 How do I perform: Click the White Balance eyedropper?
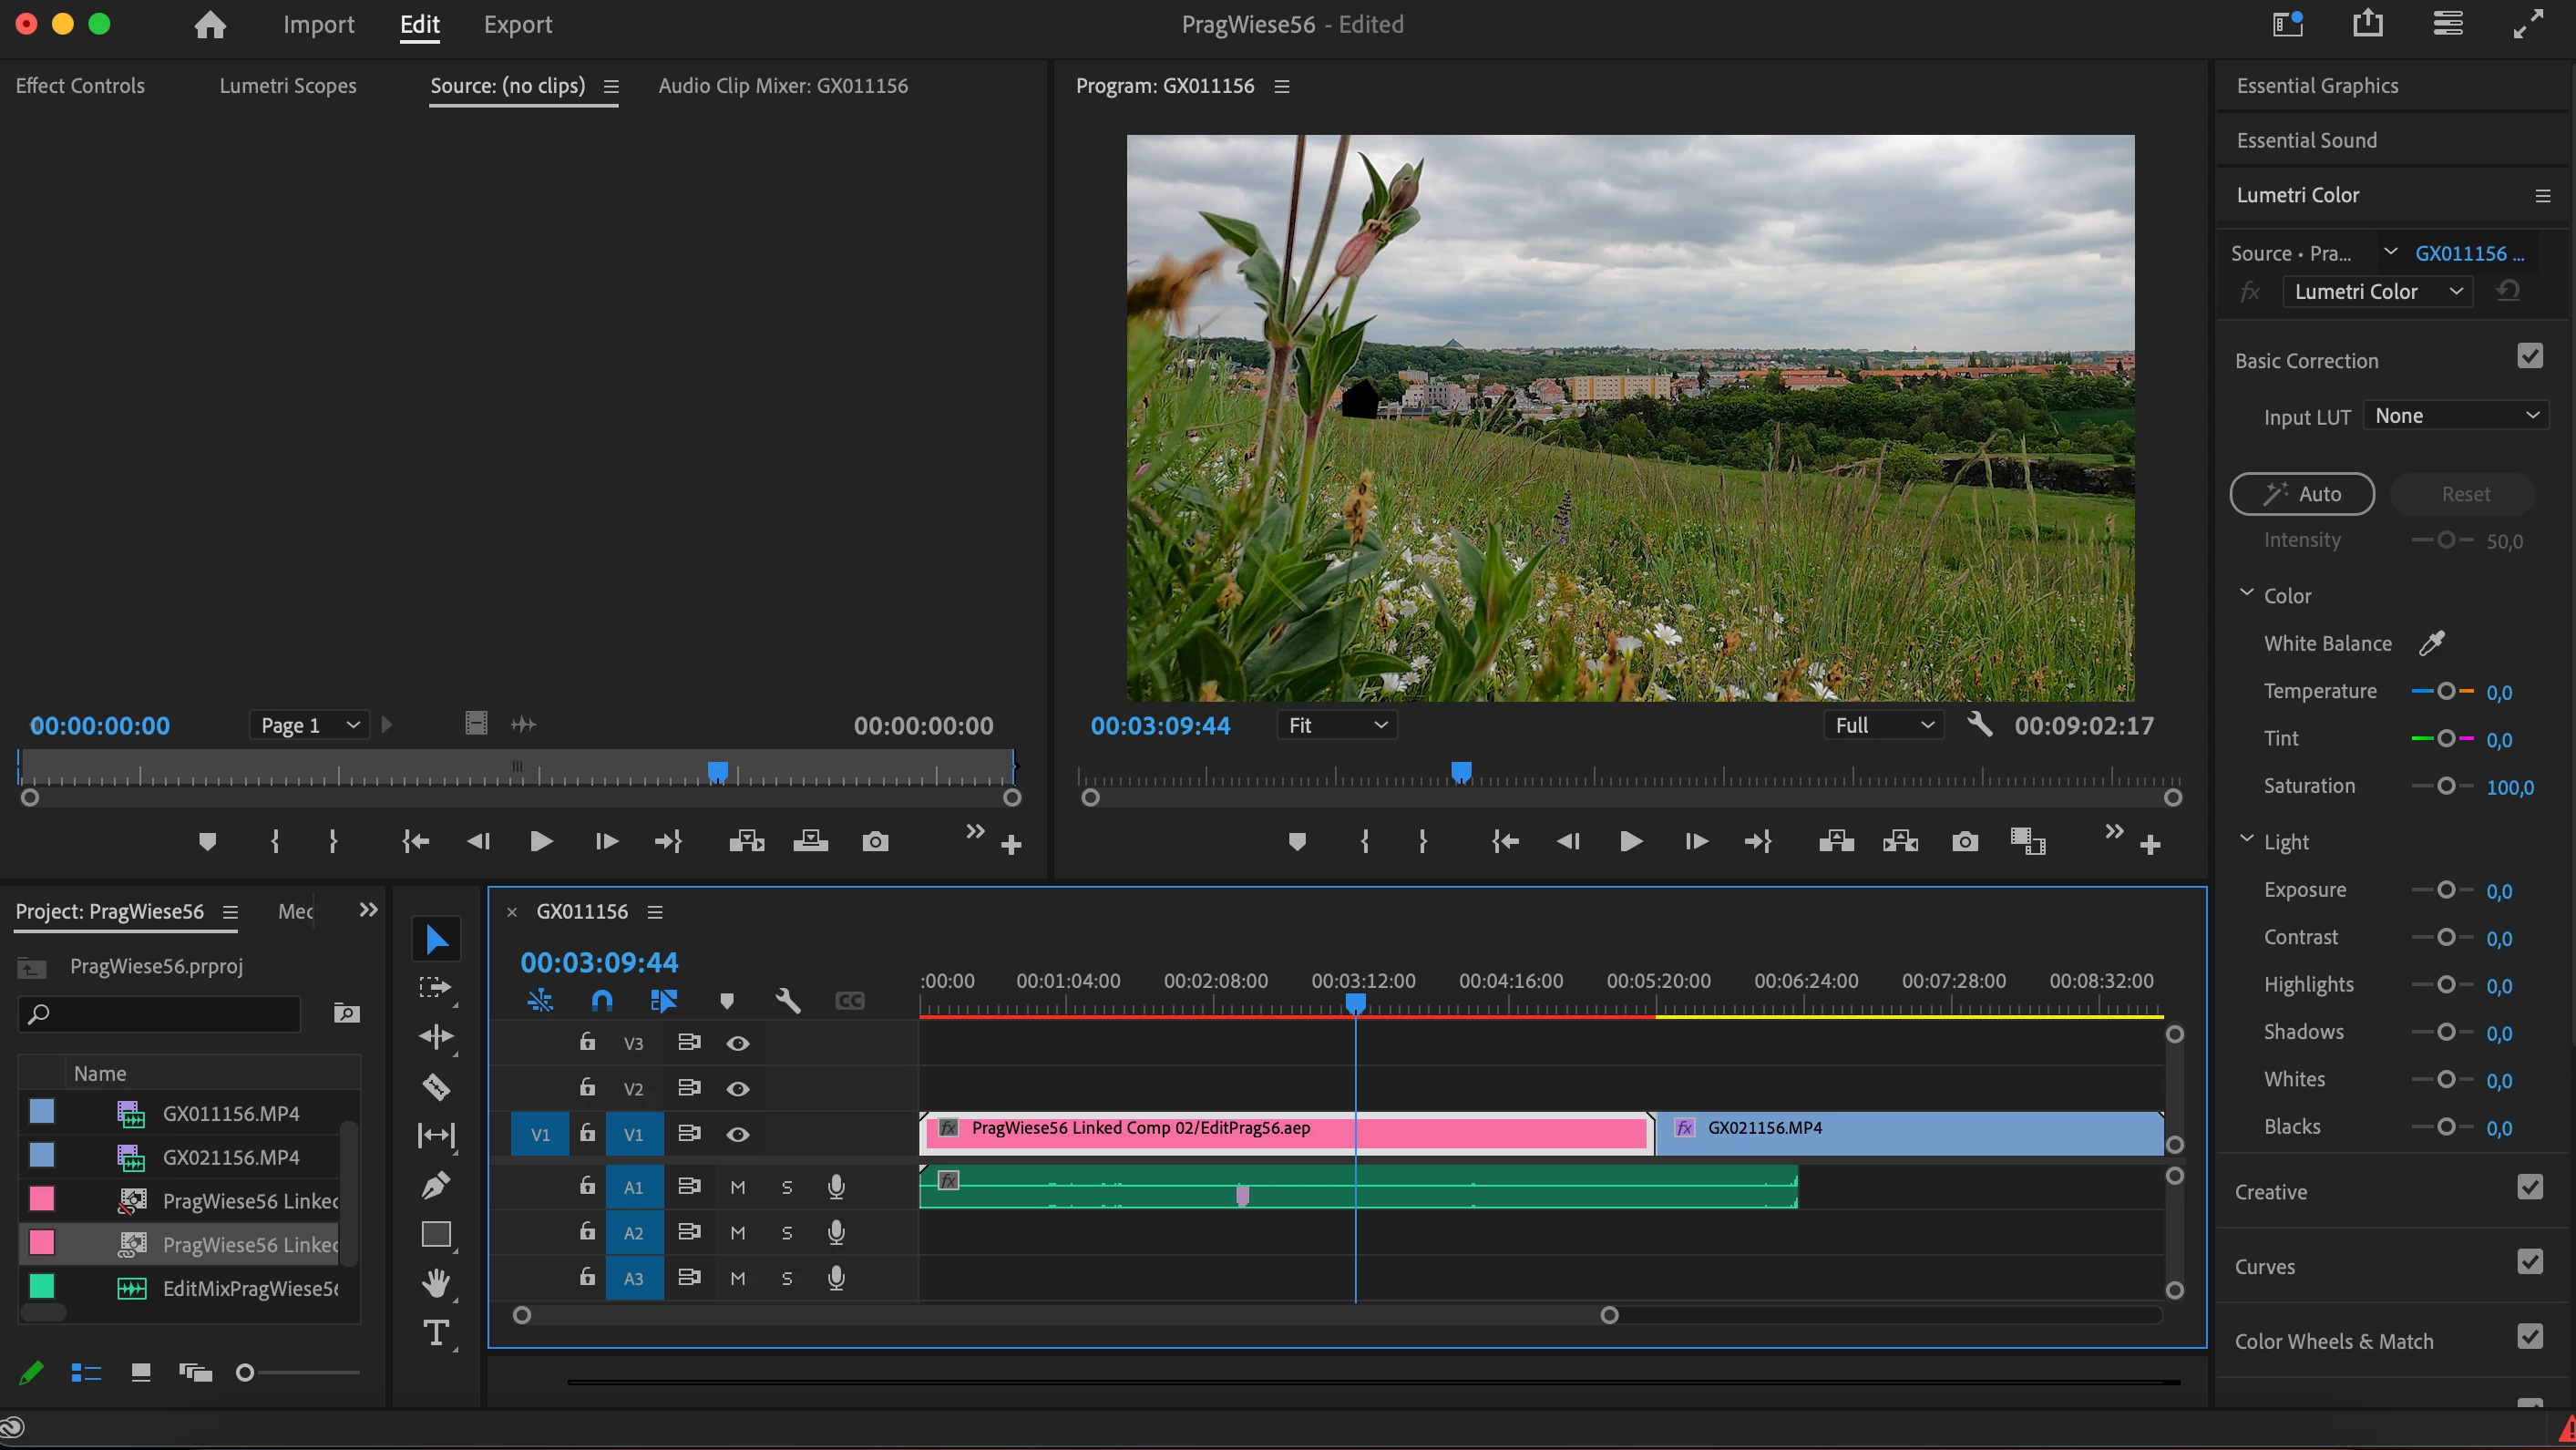[x=2431, y=643]
